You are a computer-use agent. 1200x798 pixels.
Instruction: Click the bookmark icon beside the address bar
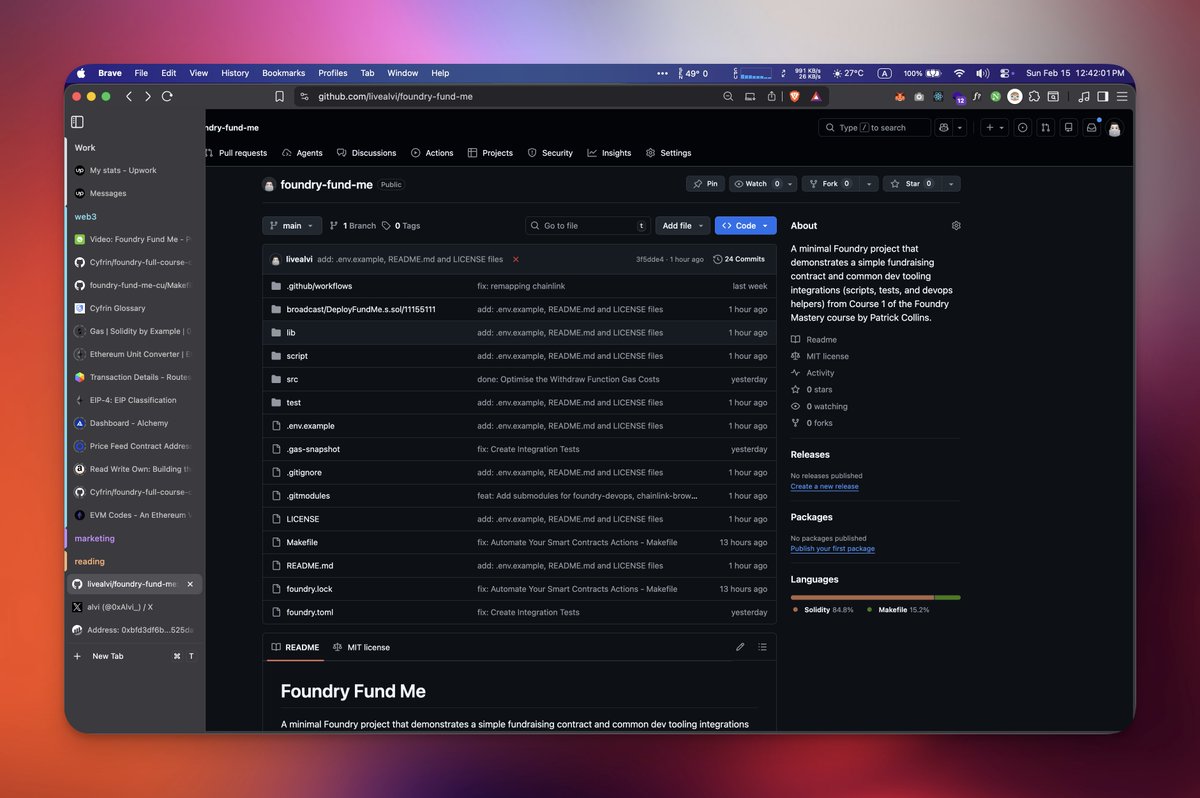[x=279, y=96]
